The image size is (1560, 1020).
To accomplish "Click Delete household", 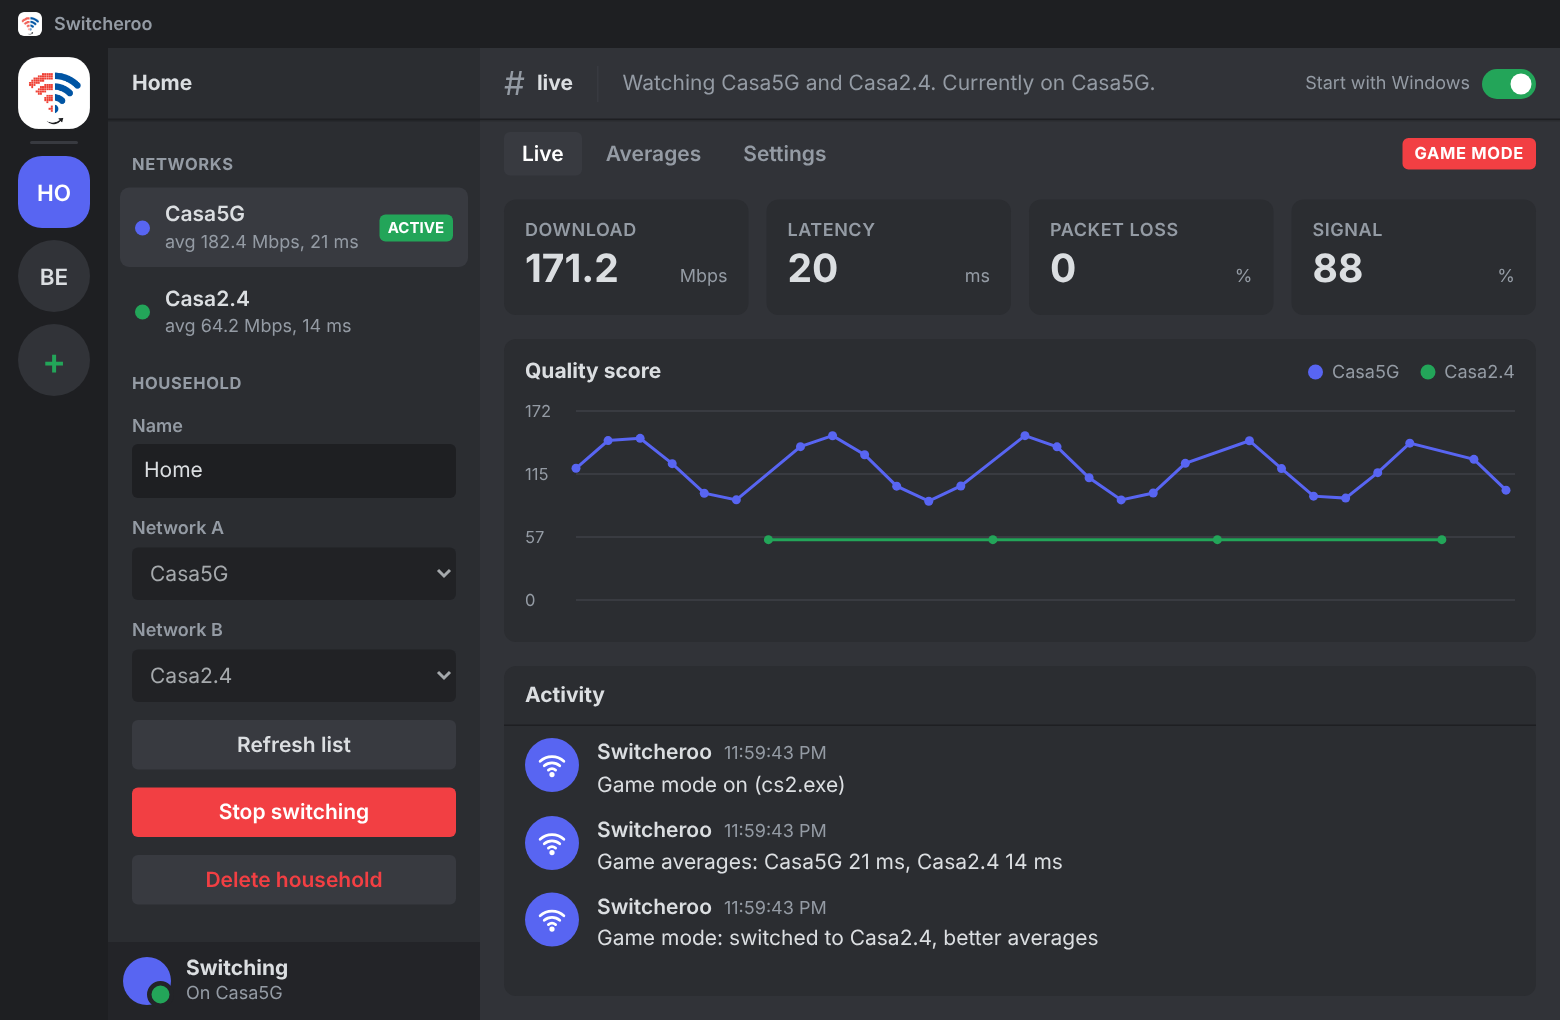I will (x=294, y=880).
